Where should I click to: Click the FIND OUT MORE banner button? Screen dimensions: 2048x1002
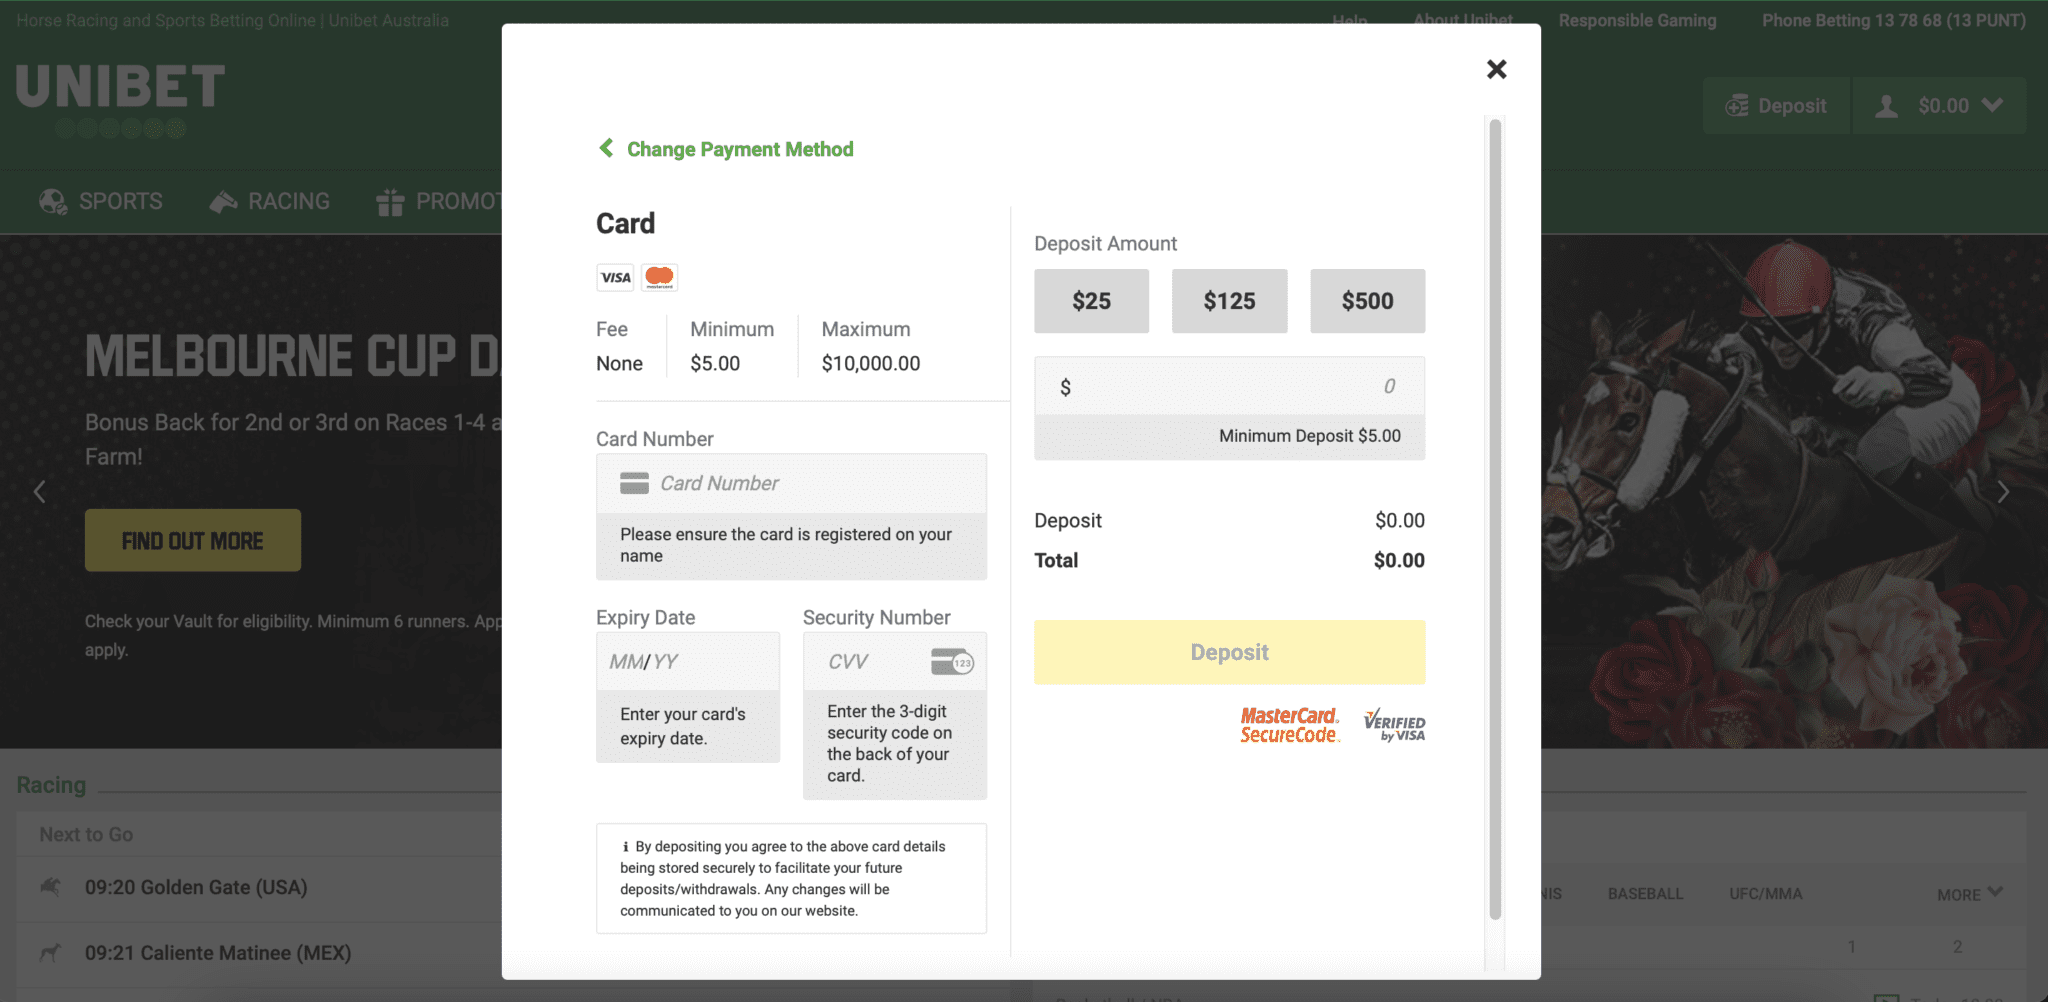click(193, 540)
